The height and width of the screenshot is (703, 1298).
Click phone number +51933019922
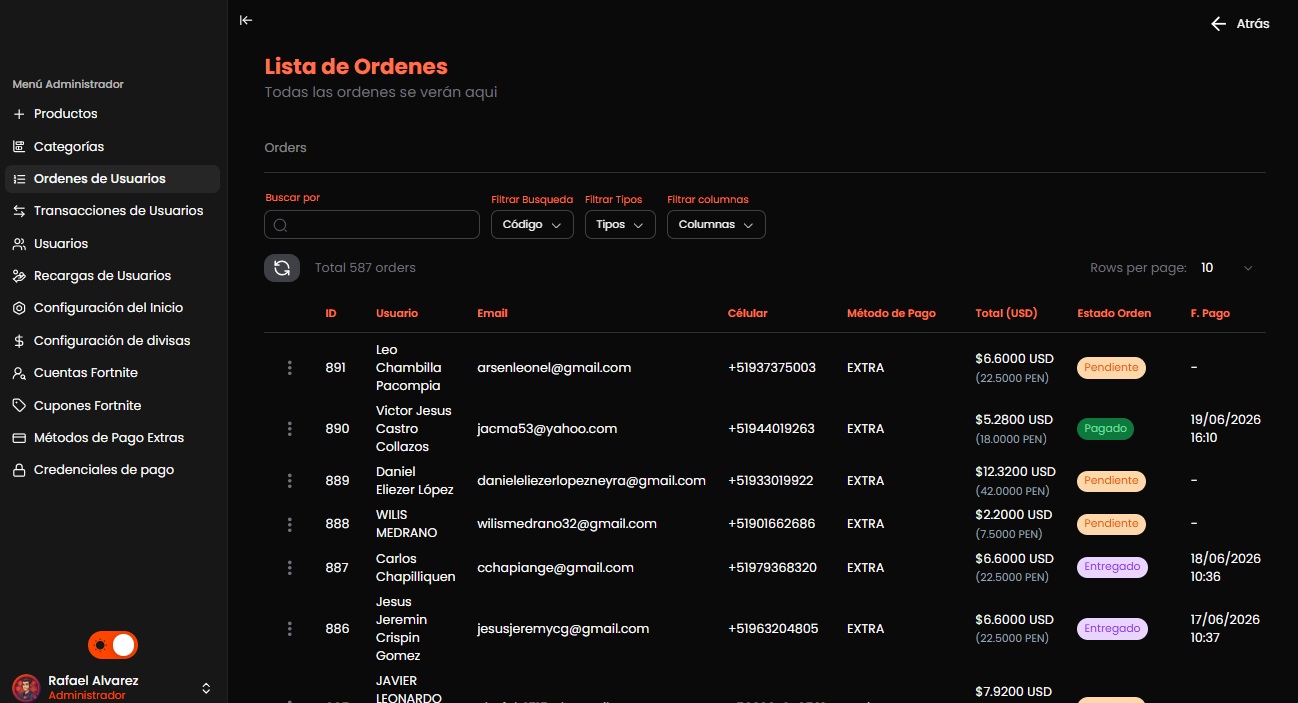pos(771,481)
